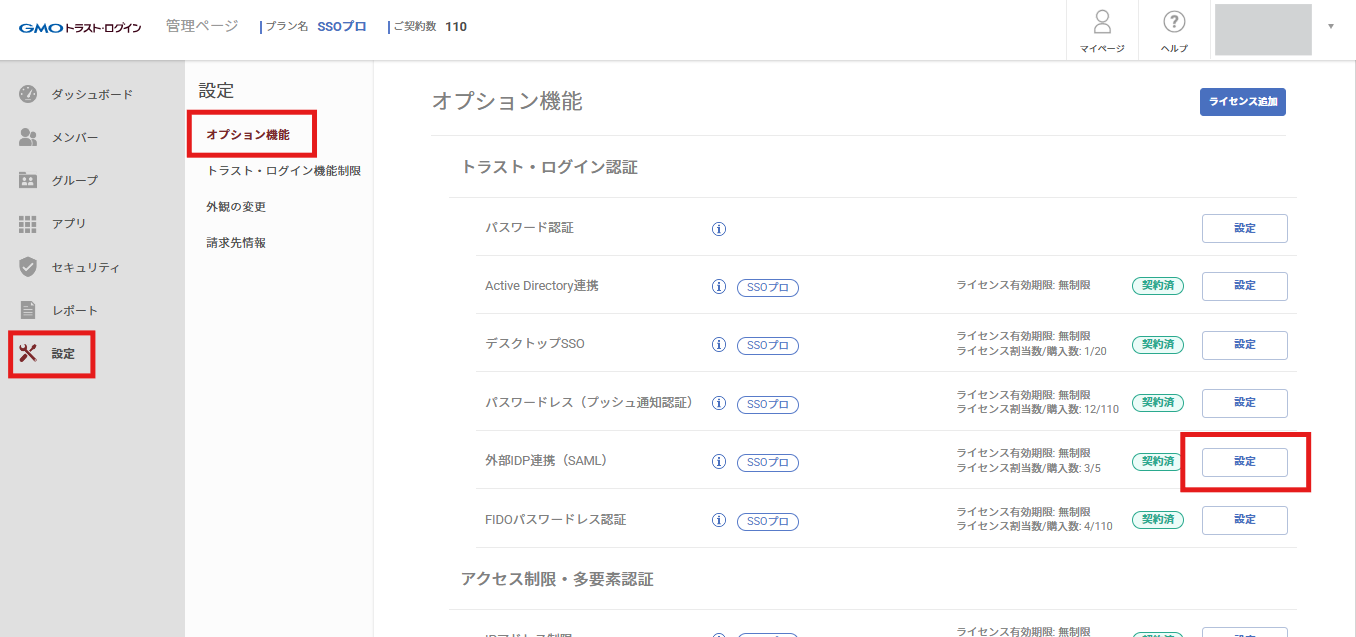This screenshot has width=1356, height=637.
Task: Click the SSOプロ badge on FIDOパスワードレス認証 row
Action: [768, 522]
